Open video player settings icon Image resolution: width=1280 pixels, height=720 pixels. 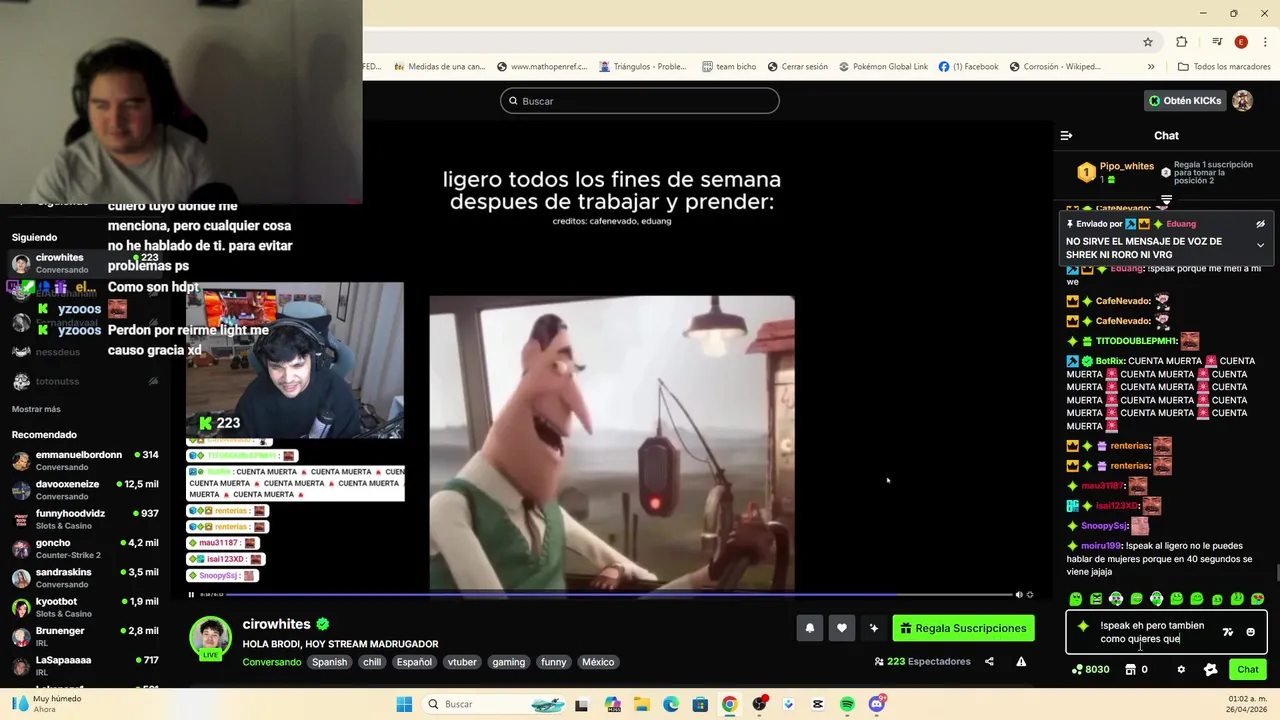click(x=1030, y=594)
